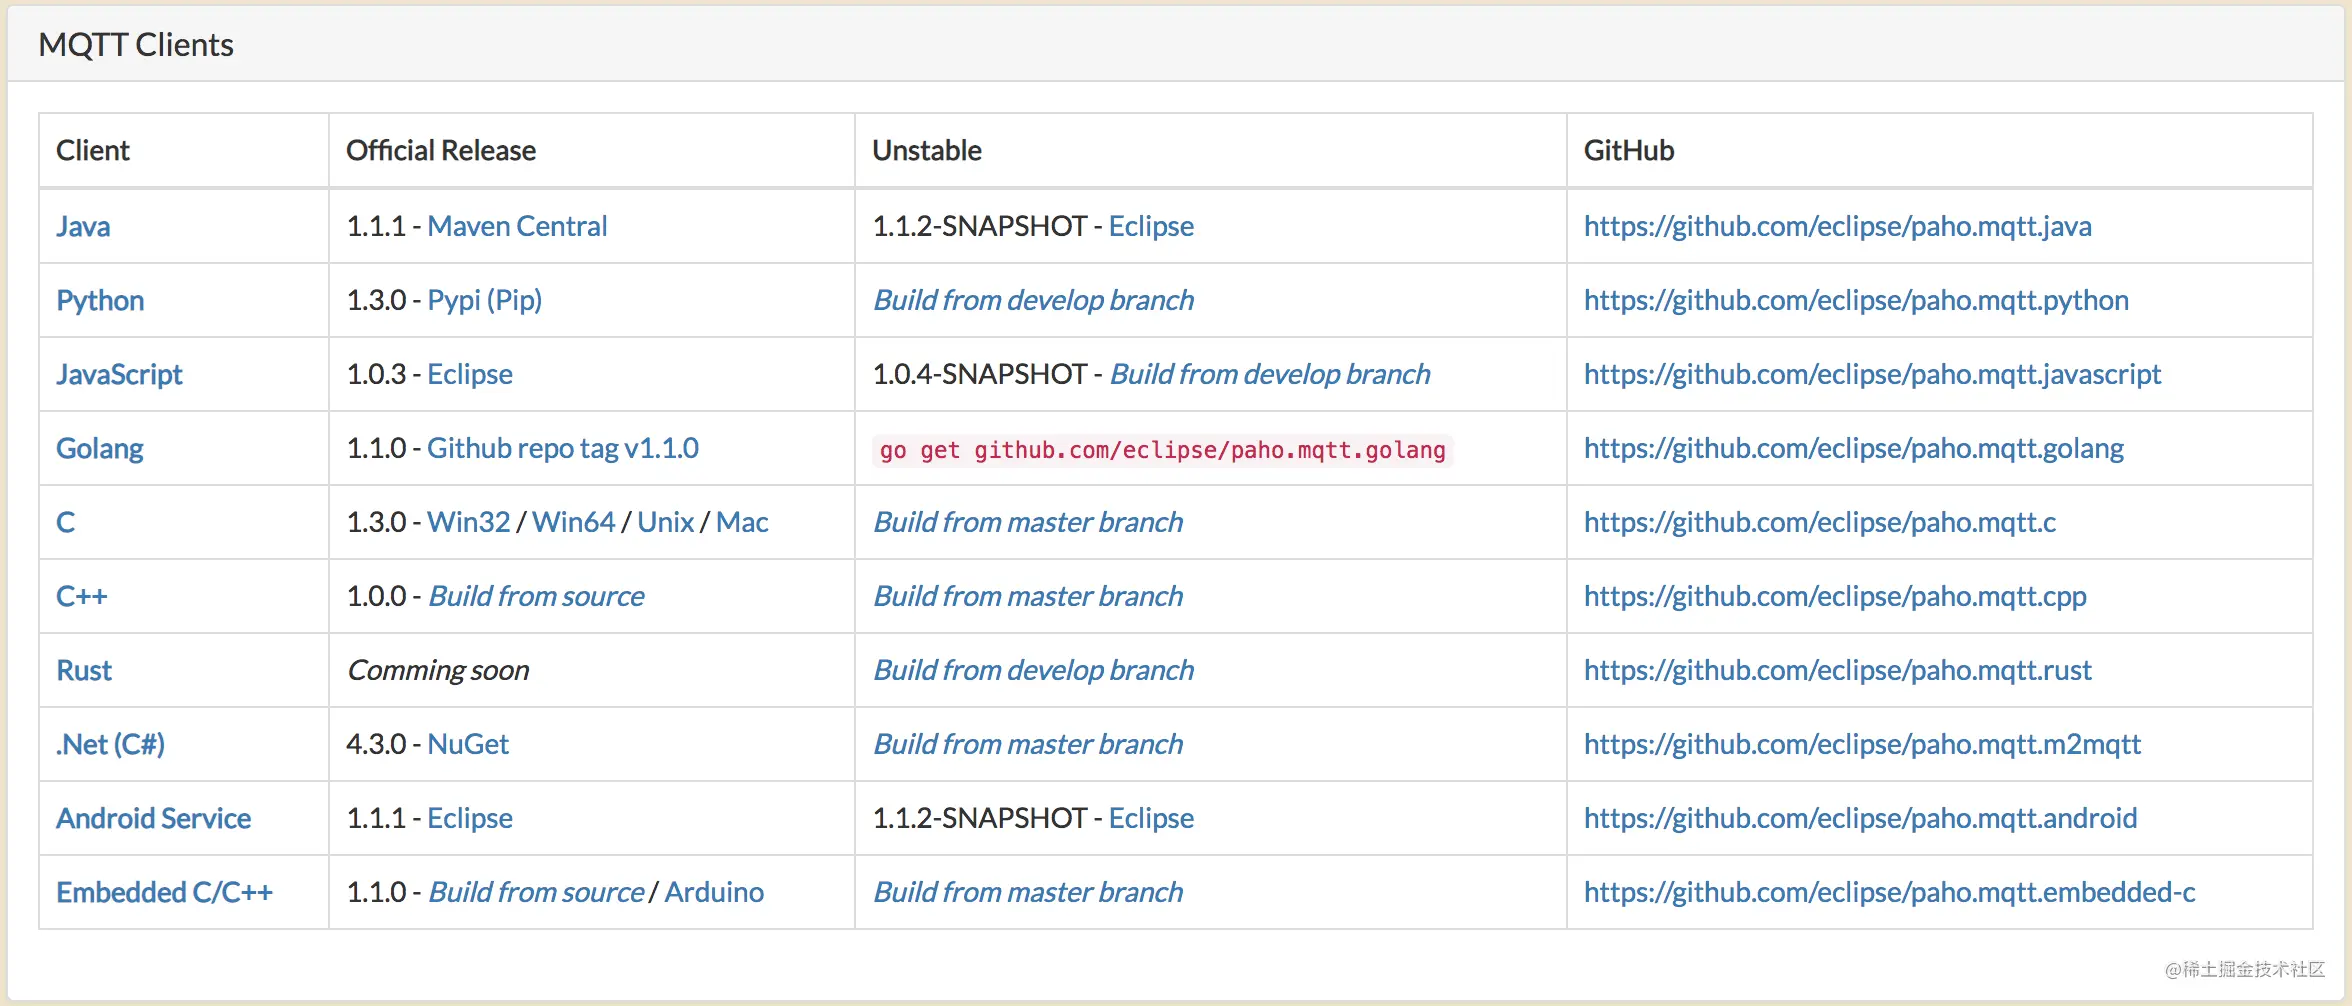The image size is (2352, 1006).
Task: Click the MQTT Clients panel heading
Action: click(136, 45)
